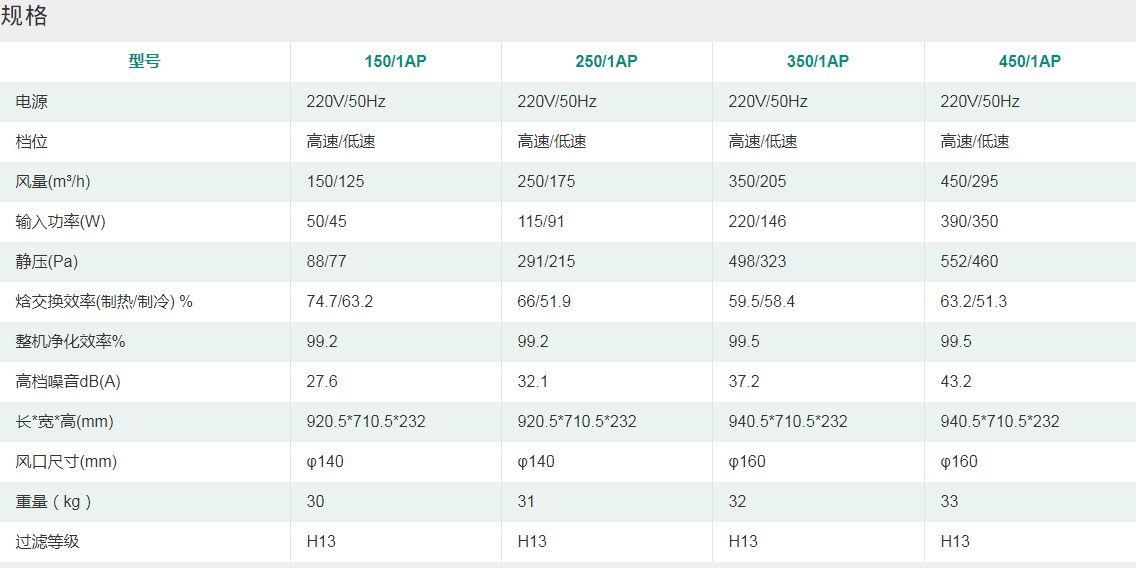This screenshot has height=568, width=1136.
Task: Click the 静压(Pa) row label
Action: point(47,261)
